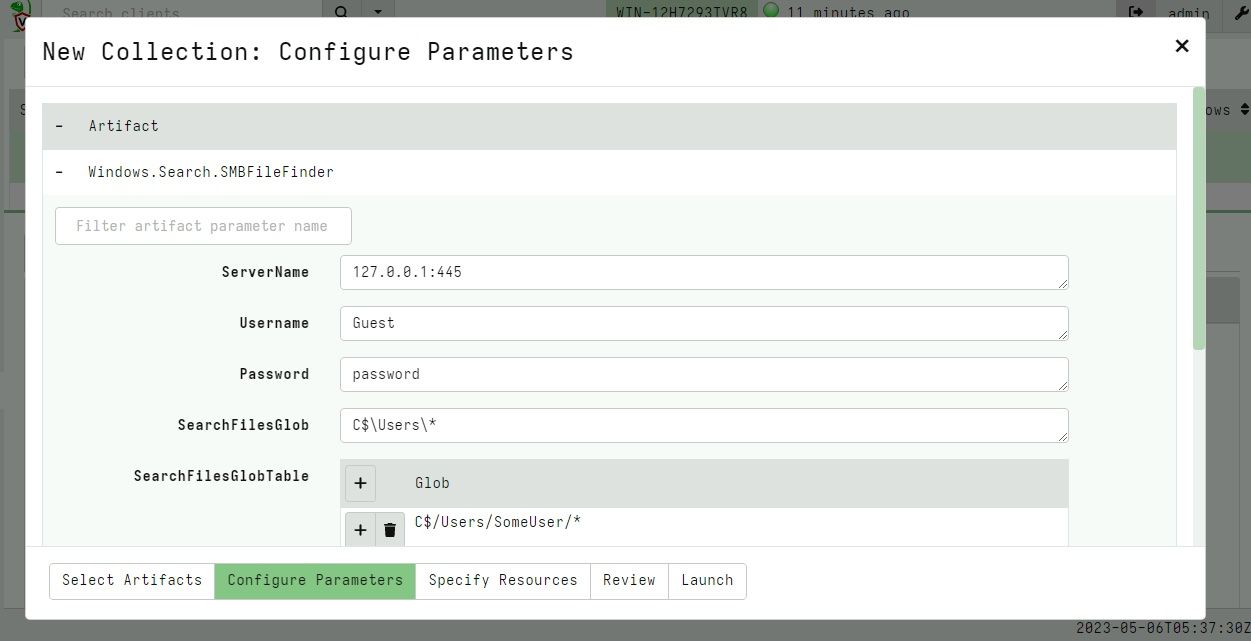Insert a row after C$/Users/SomeUser/* entry
This screenshot has height=641, width=1251.
click(360, 529)
